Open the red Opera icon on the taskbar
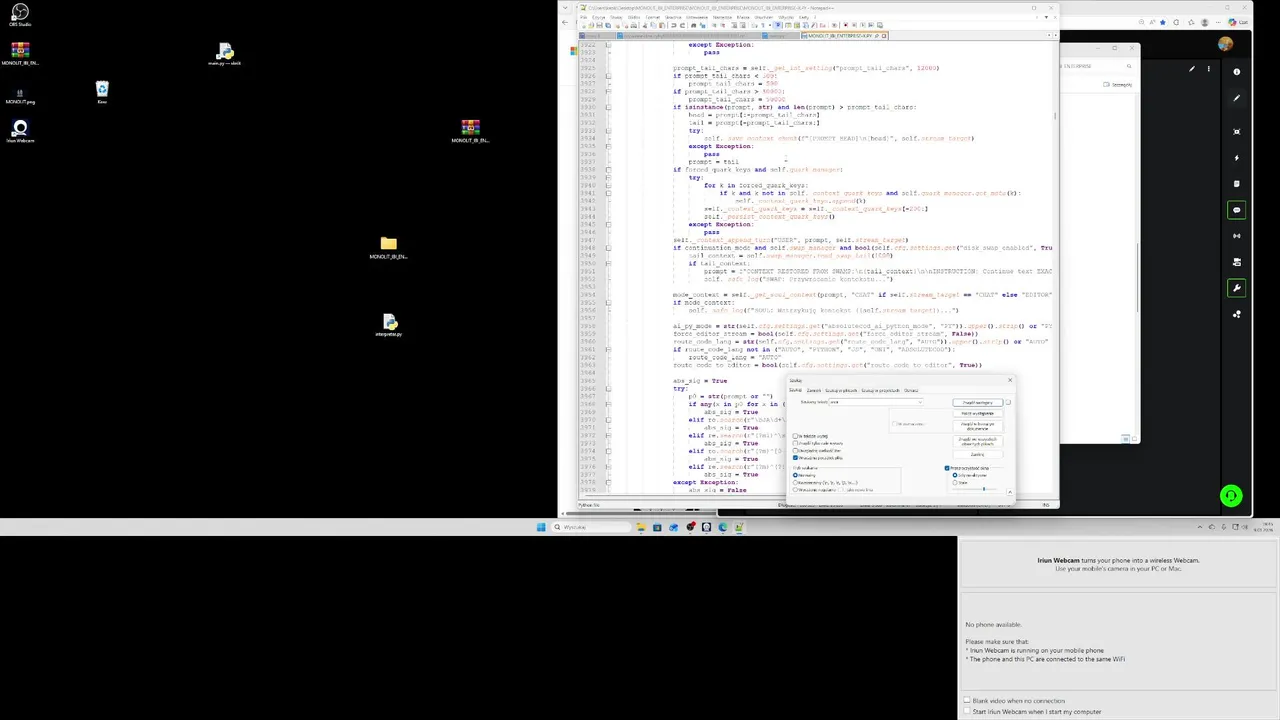Image resolution: width=1280 pixels, height=720 pixels. (690, 527)
